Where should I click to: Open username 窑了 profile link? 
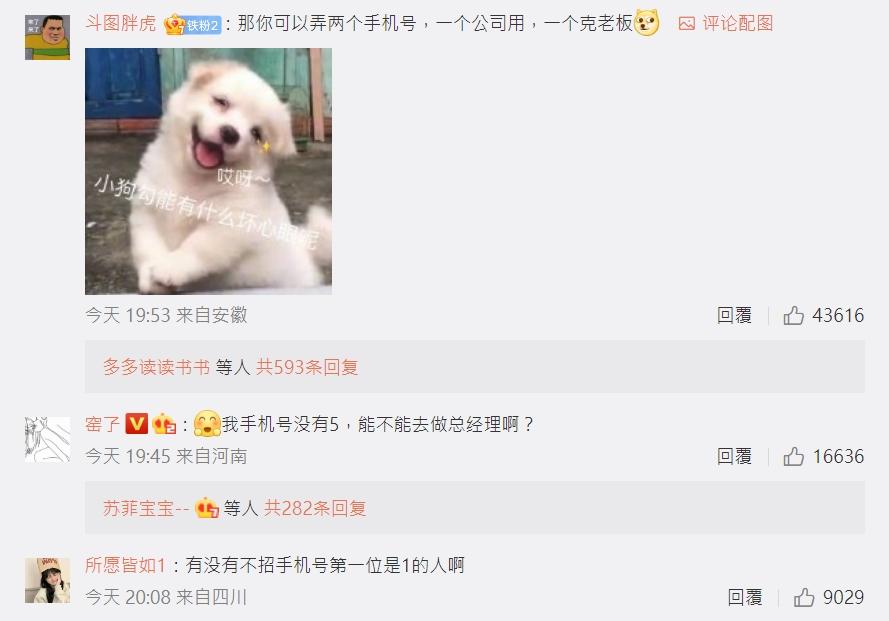point(102,424)
